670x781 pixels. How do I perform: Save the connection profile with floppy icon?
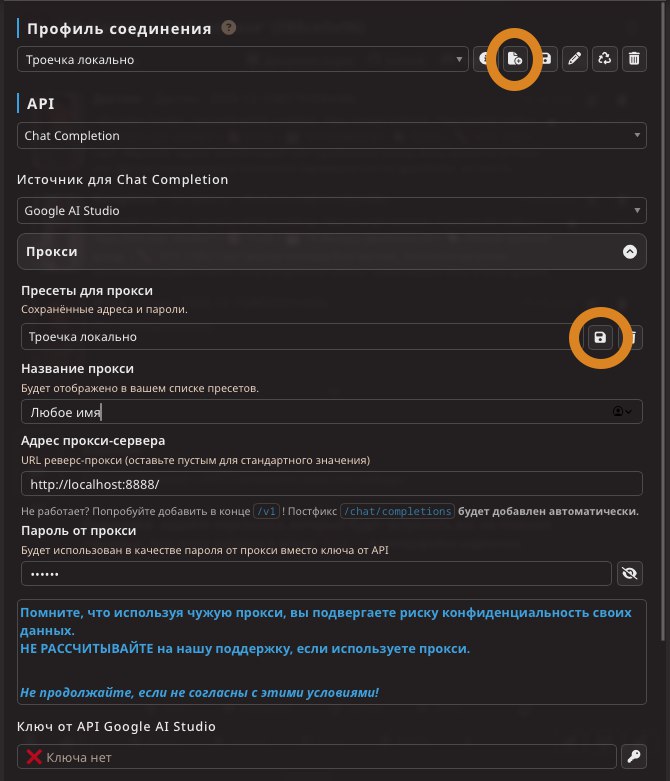[x=546, y=59]
